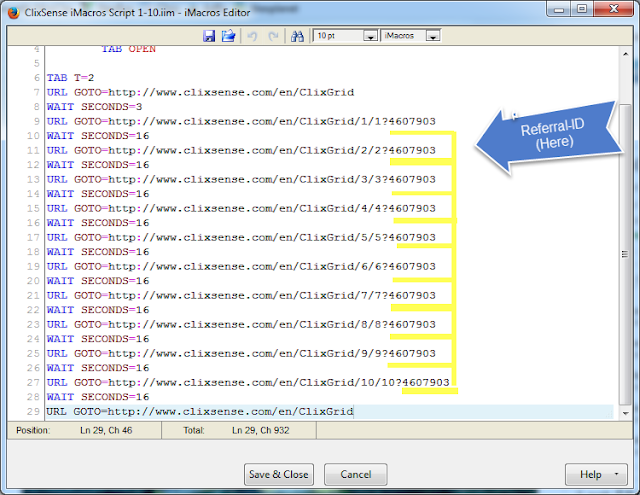The height and width of the screenshot is (495, 640).
Task: Click line 29 URL ending en/ClixGrid
Action: tap(200, 411)
